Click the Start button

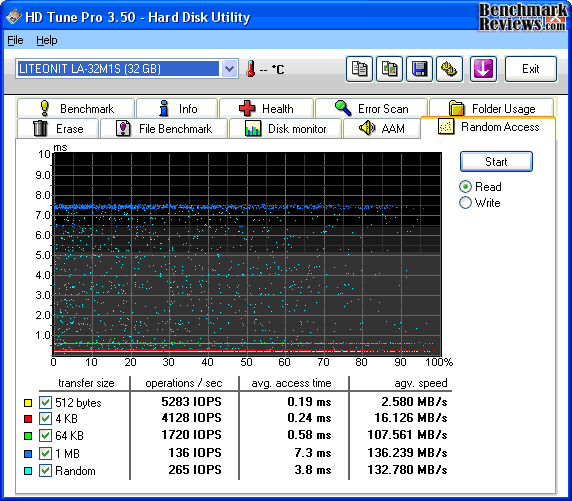[x=496, y=161]
